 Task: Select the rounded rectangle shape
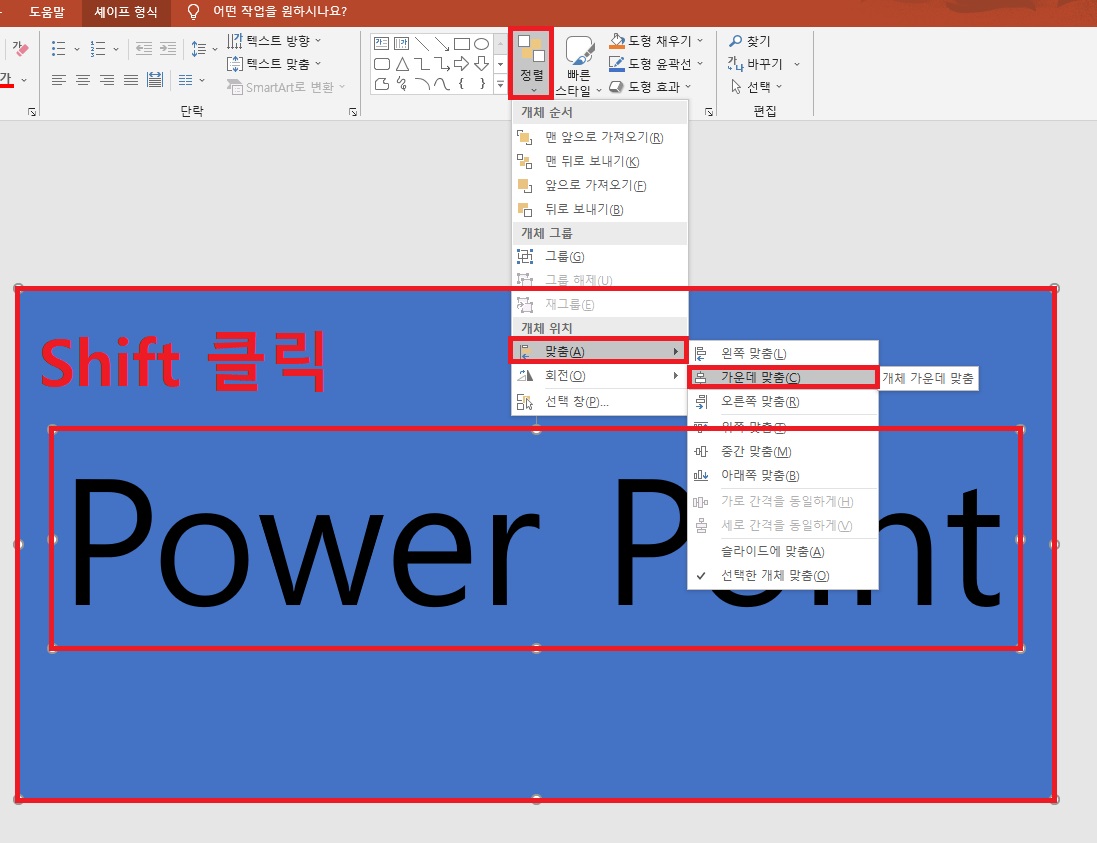382,64
